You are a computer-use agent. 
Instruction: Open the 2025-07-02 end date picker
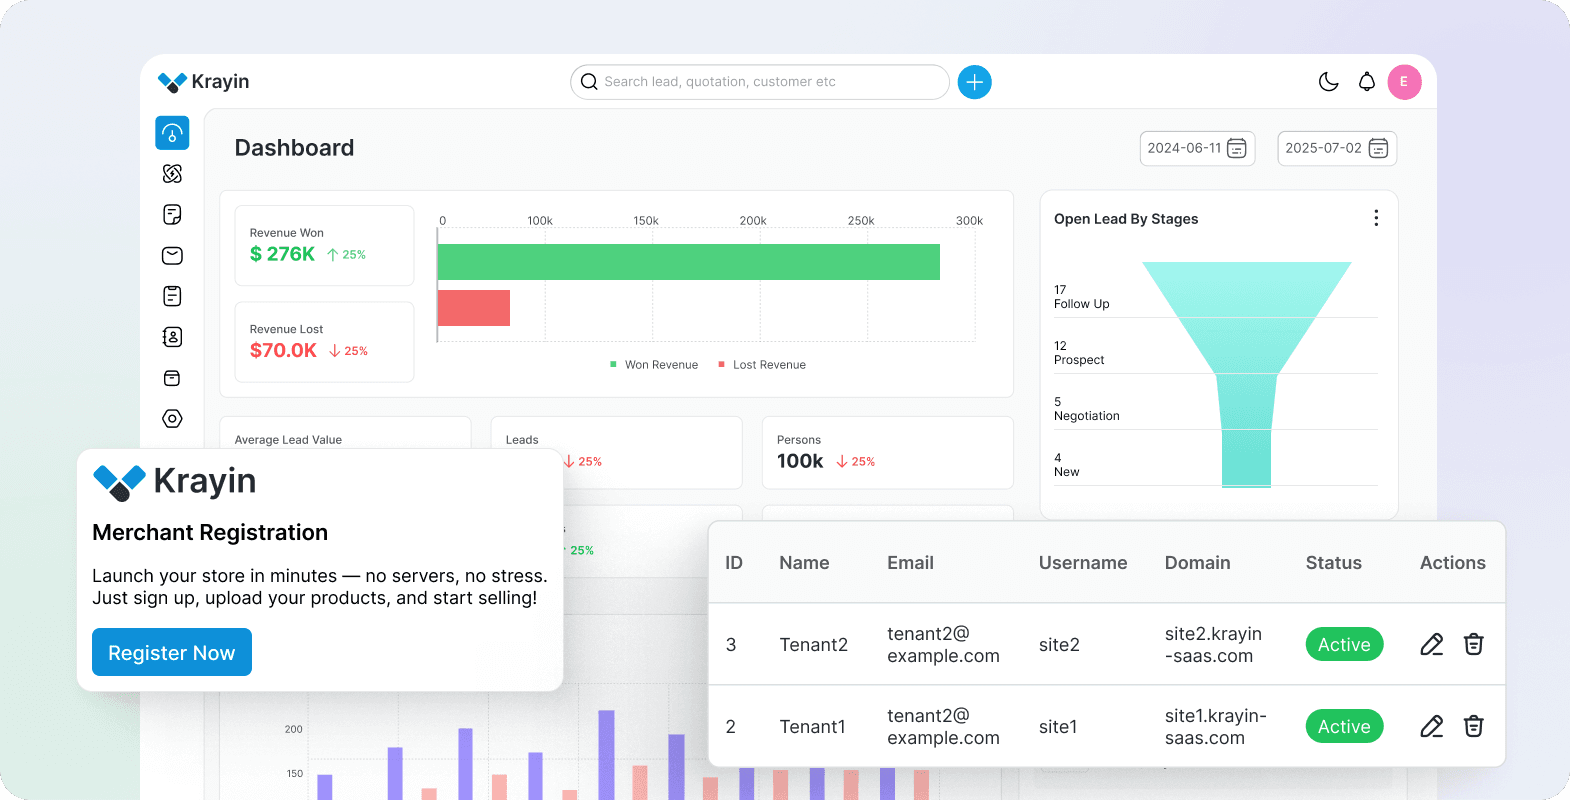(x=1336, y=148)
